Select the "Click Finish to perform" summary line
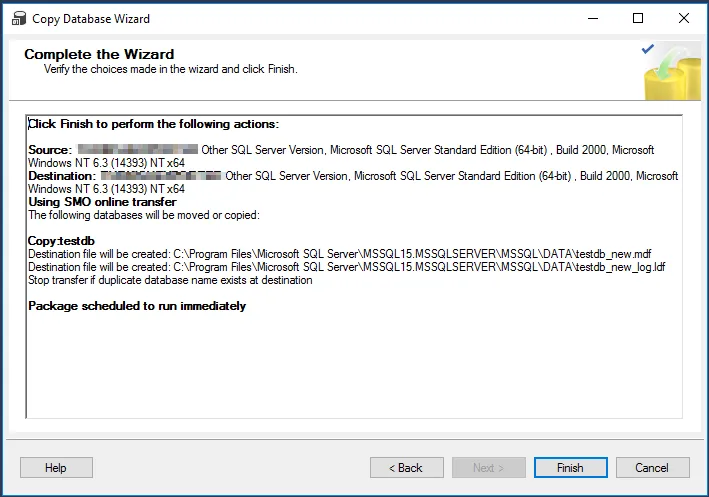 (x=153, y=124)
